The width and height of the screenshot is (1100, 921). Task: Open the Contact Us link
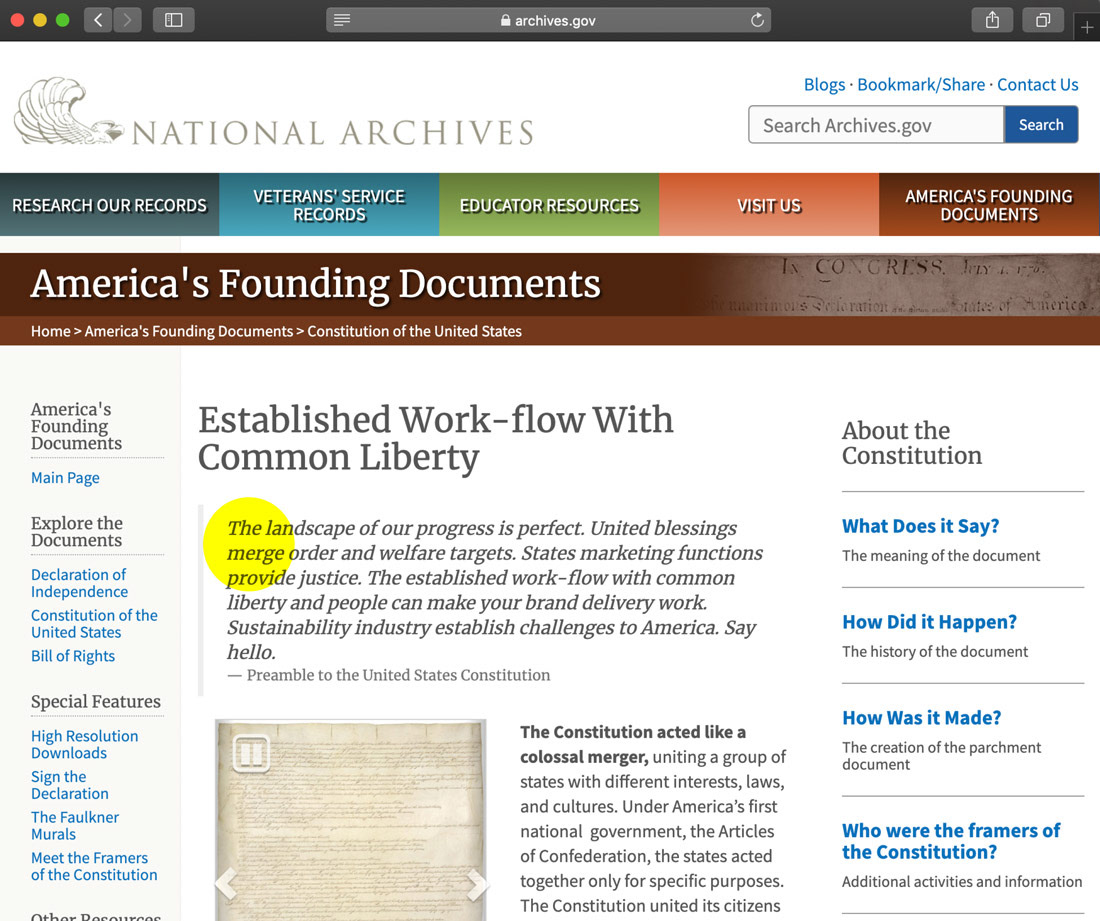tap(1038, 85)
